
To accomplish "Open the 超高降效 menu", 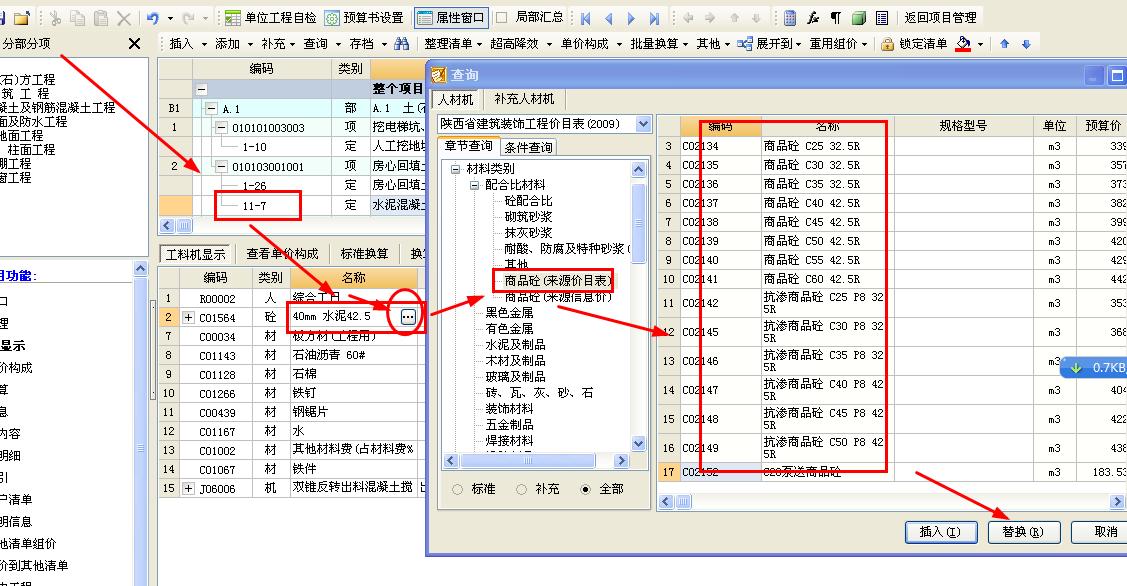I will pyautogui.click(x=521, y=44).
